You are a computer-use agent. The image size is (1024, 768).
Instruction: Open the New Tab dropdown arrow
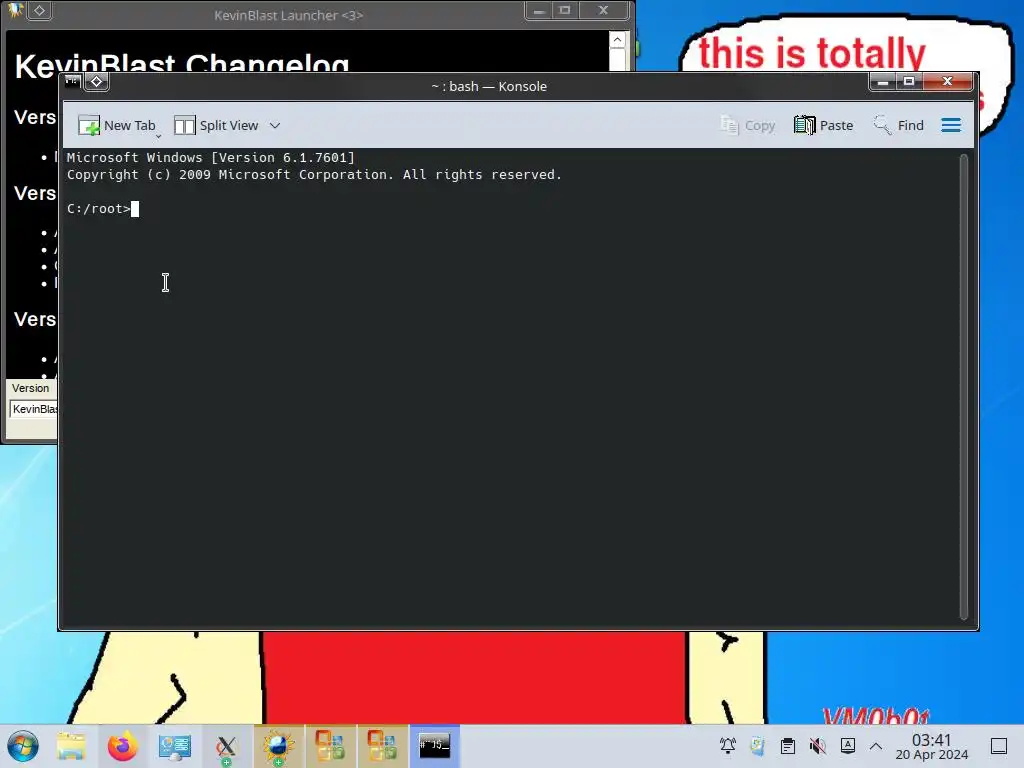point(159,135)
